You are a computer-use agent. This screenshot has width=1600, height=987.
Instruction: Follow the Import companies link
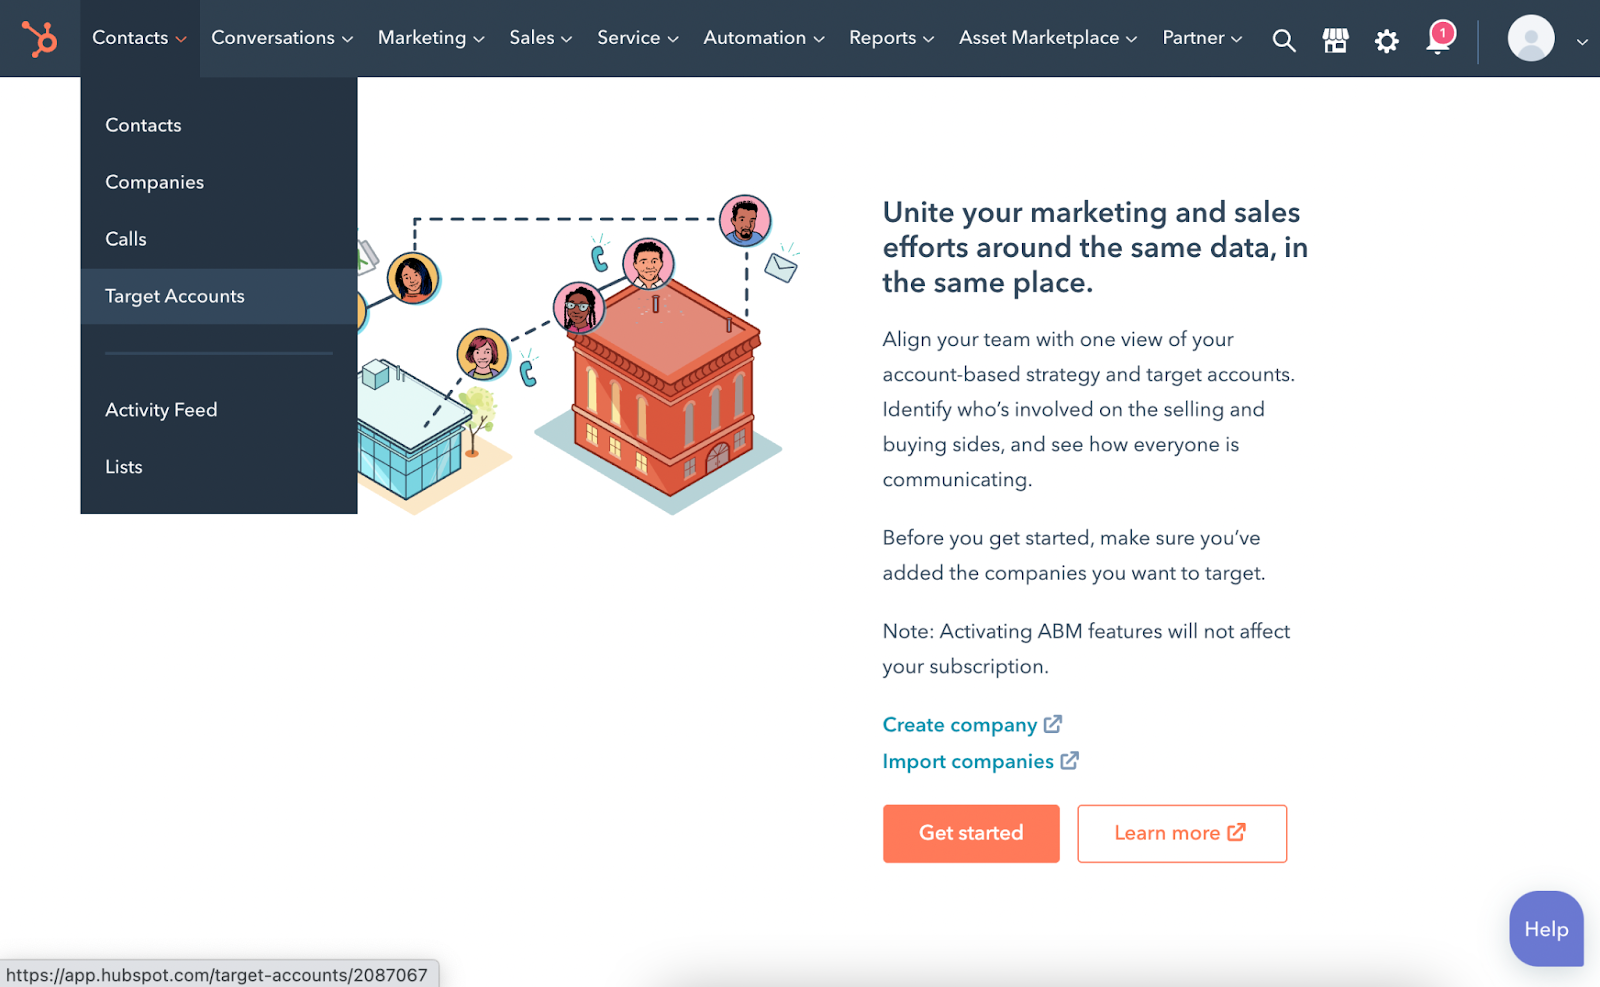pyautogui.click(x=980, y=761)
